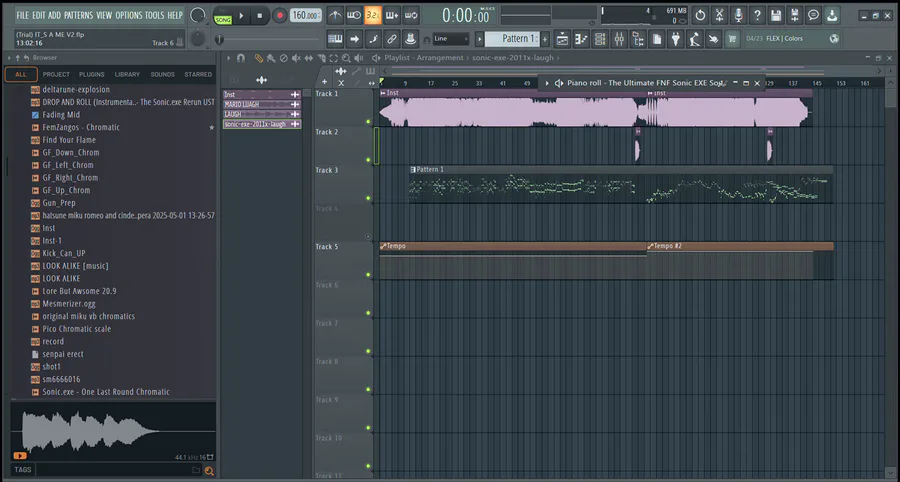Select the playlist mute tool

click(296, 58)
